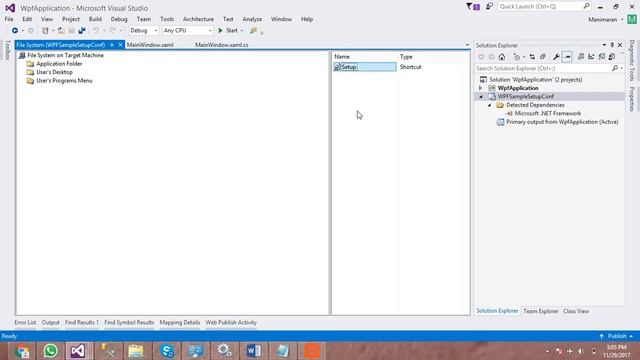Click Sync with Active Document icon
Viewport: 640px width, 360px height.
click(532, 57)
